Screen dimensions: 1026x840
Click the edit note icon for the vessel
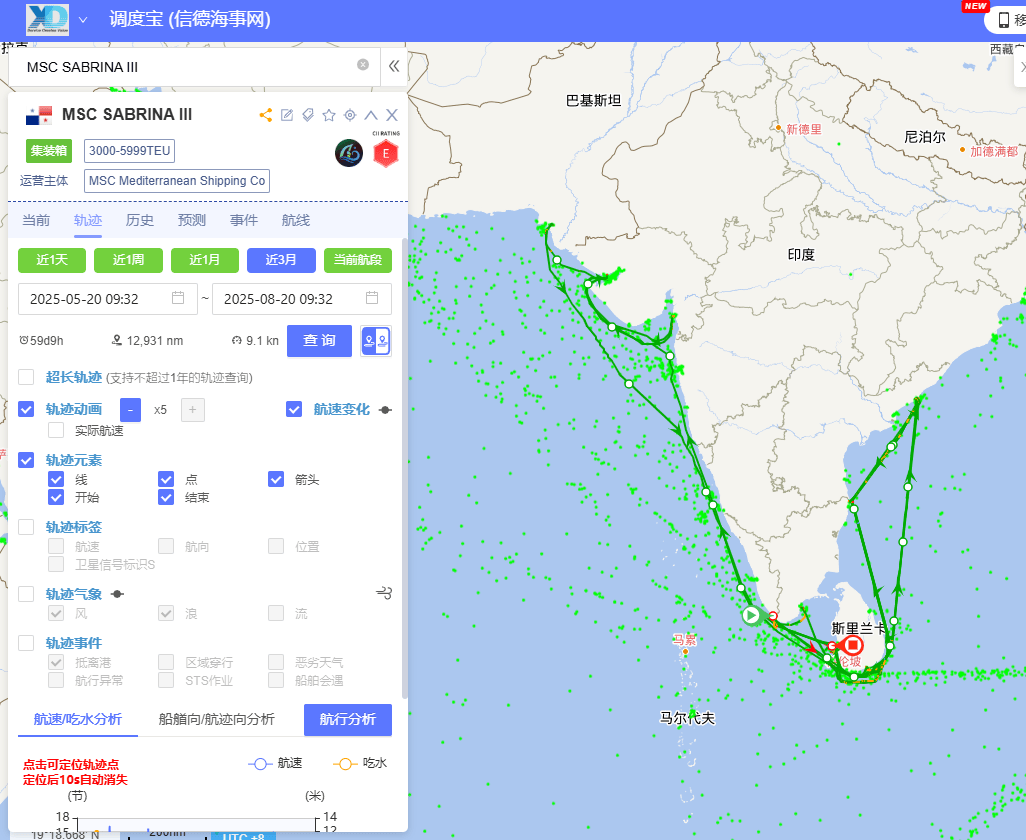tap(287, 115)
